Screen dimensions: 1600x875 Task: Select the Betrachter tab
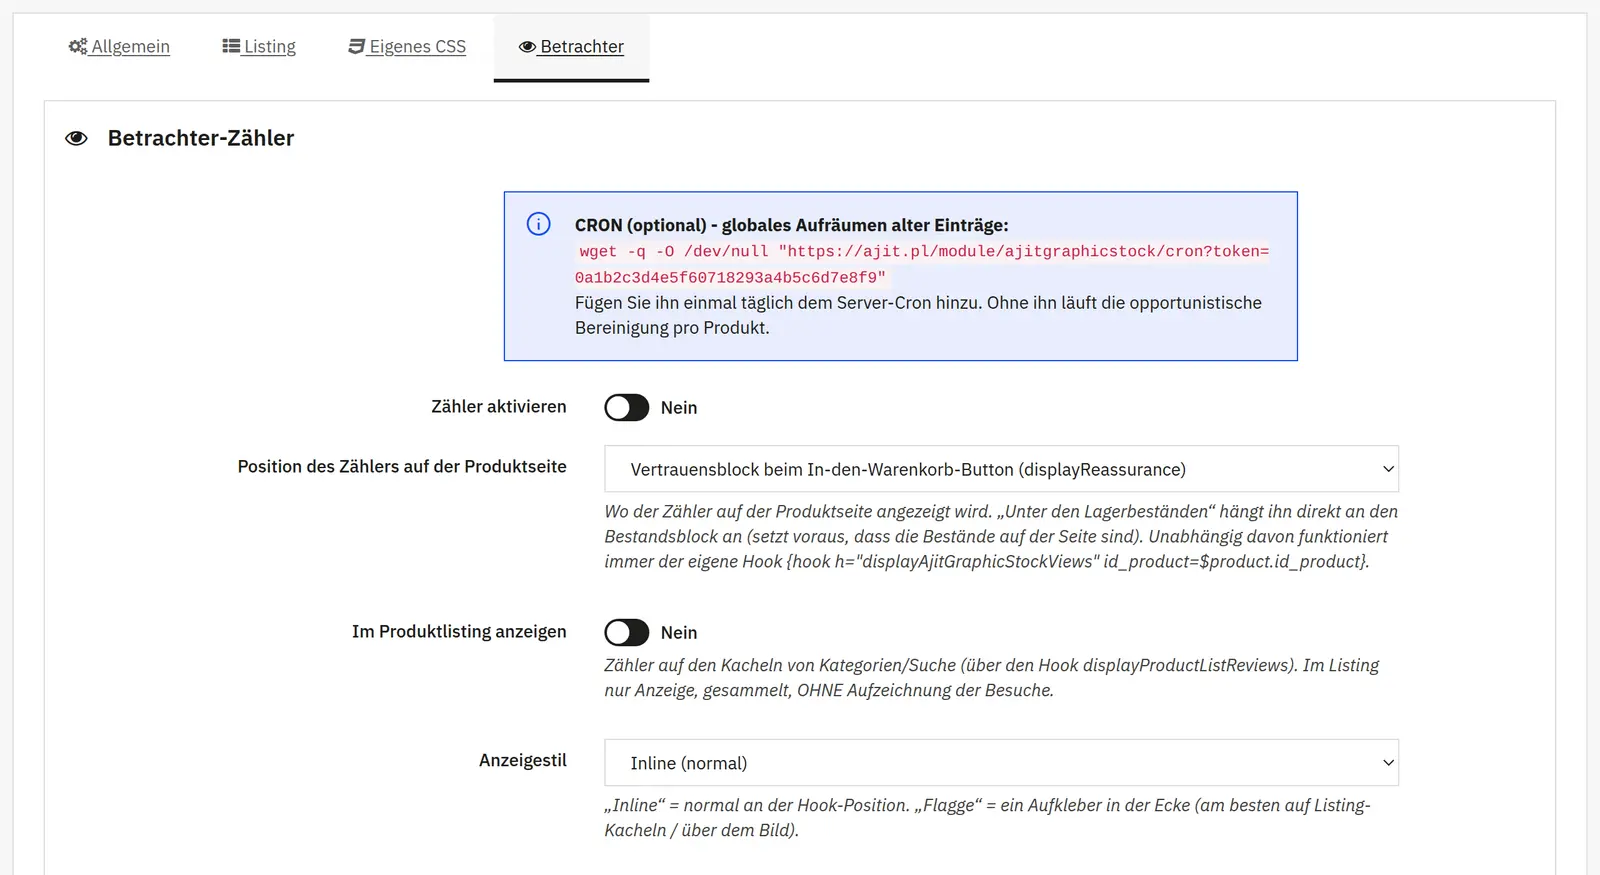(x=571, y=46)
